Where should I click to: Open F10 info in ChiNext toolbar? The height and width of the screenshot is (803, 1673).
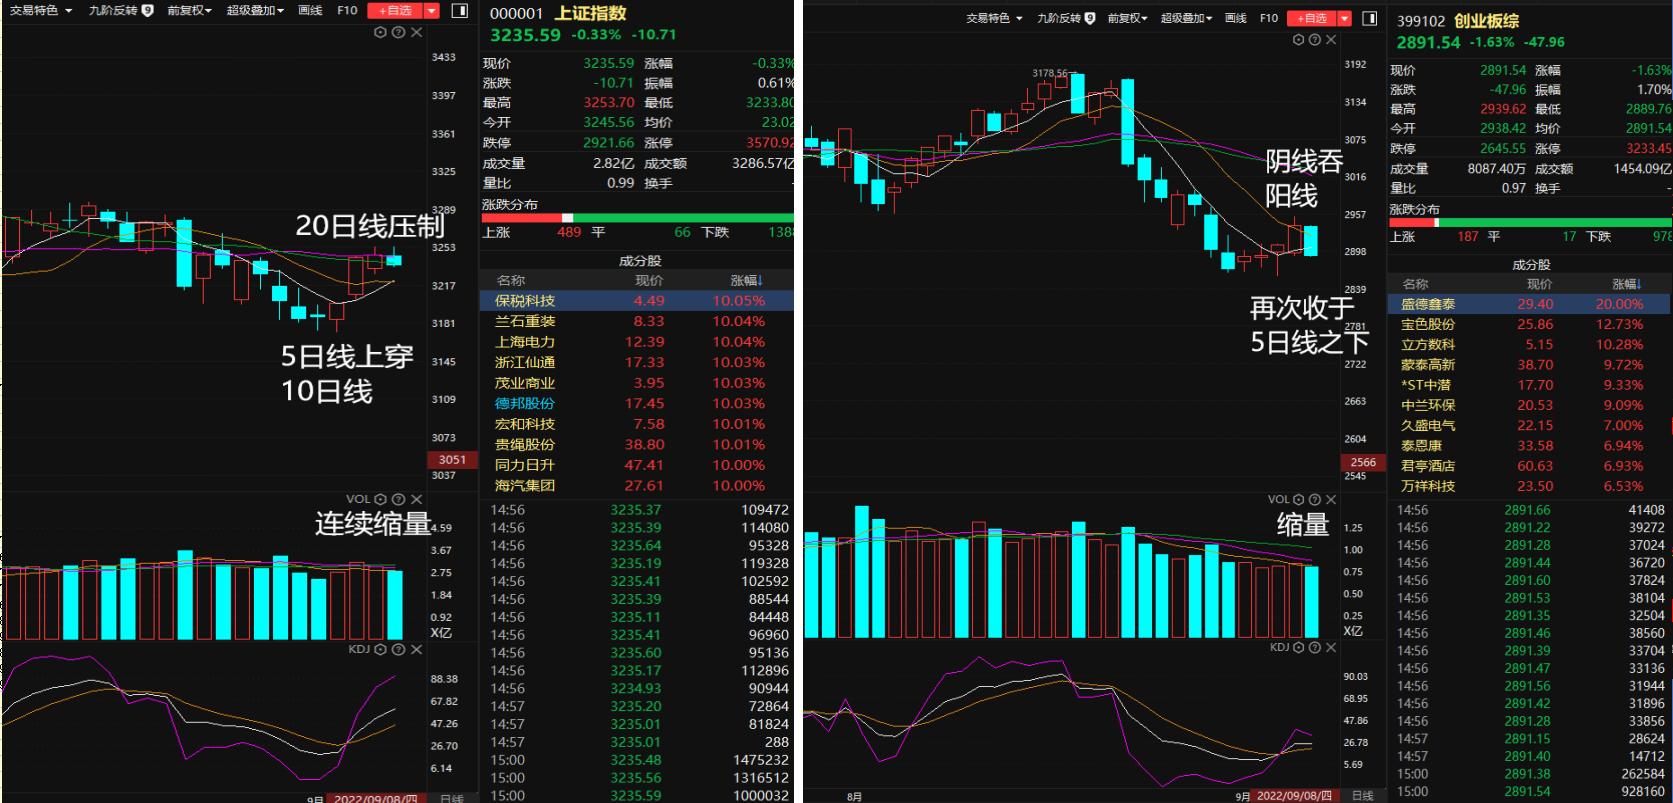pyautogui.click(x=1269, y=18)
